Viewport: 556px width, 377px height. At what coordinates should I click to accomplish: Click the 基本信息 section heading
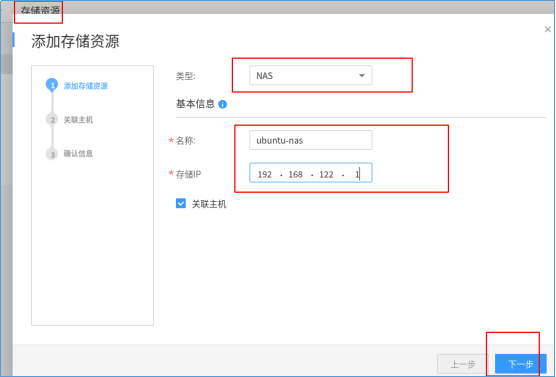[195, 104]
